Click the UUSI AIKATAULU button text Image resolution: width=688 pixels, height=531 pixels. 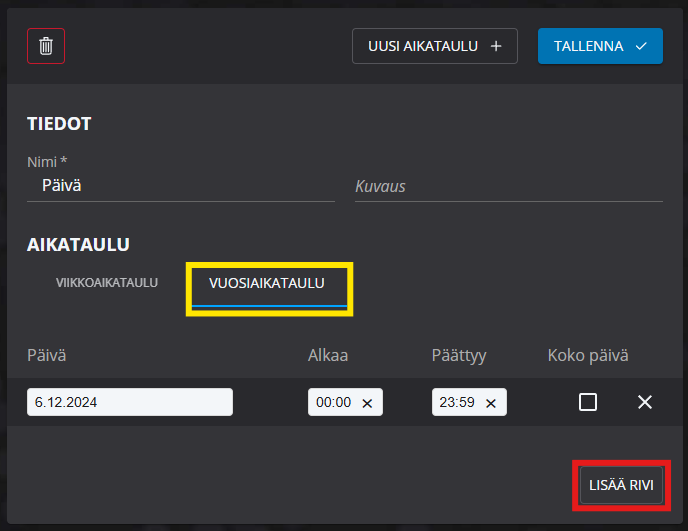(x=424, y=46)
